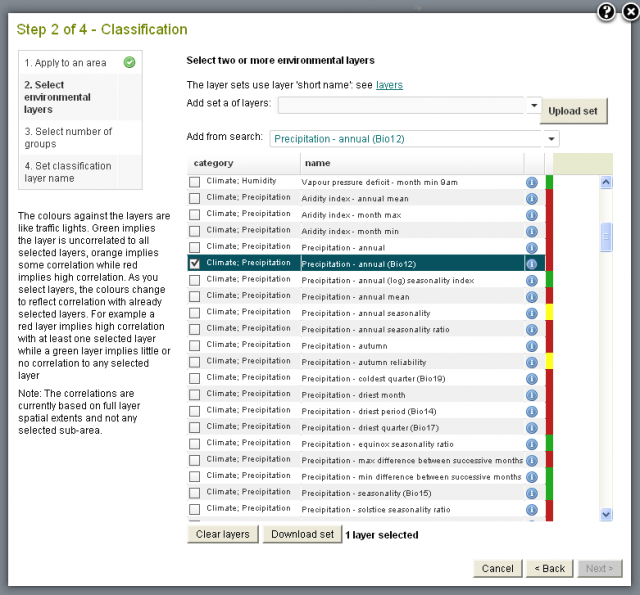This screenshot has height=595, width=640.
Task: Click the Clear layers button
Action: 222,534
